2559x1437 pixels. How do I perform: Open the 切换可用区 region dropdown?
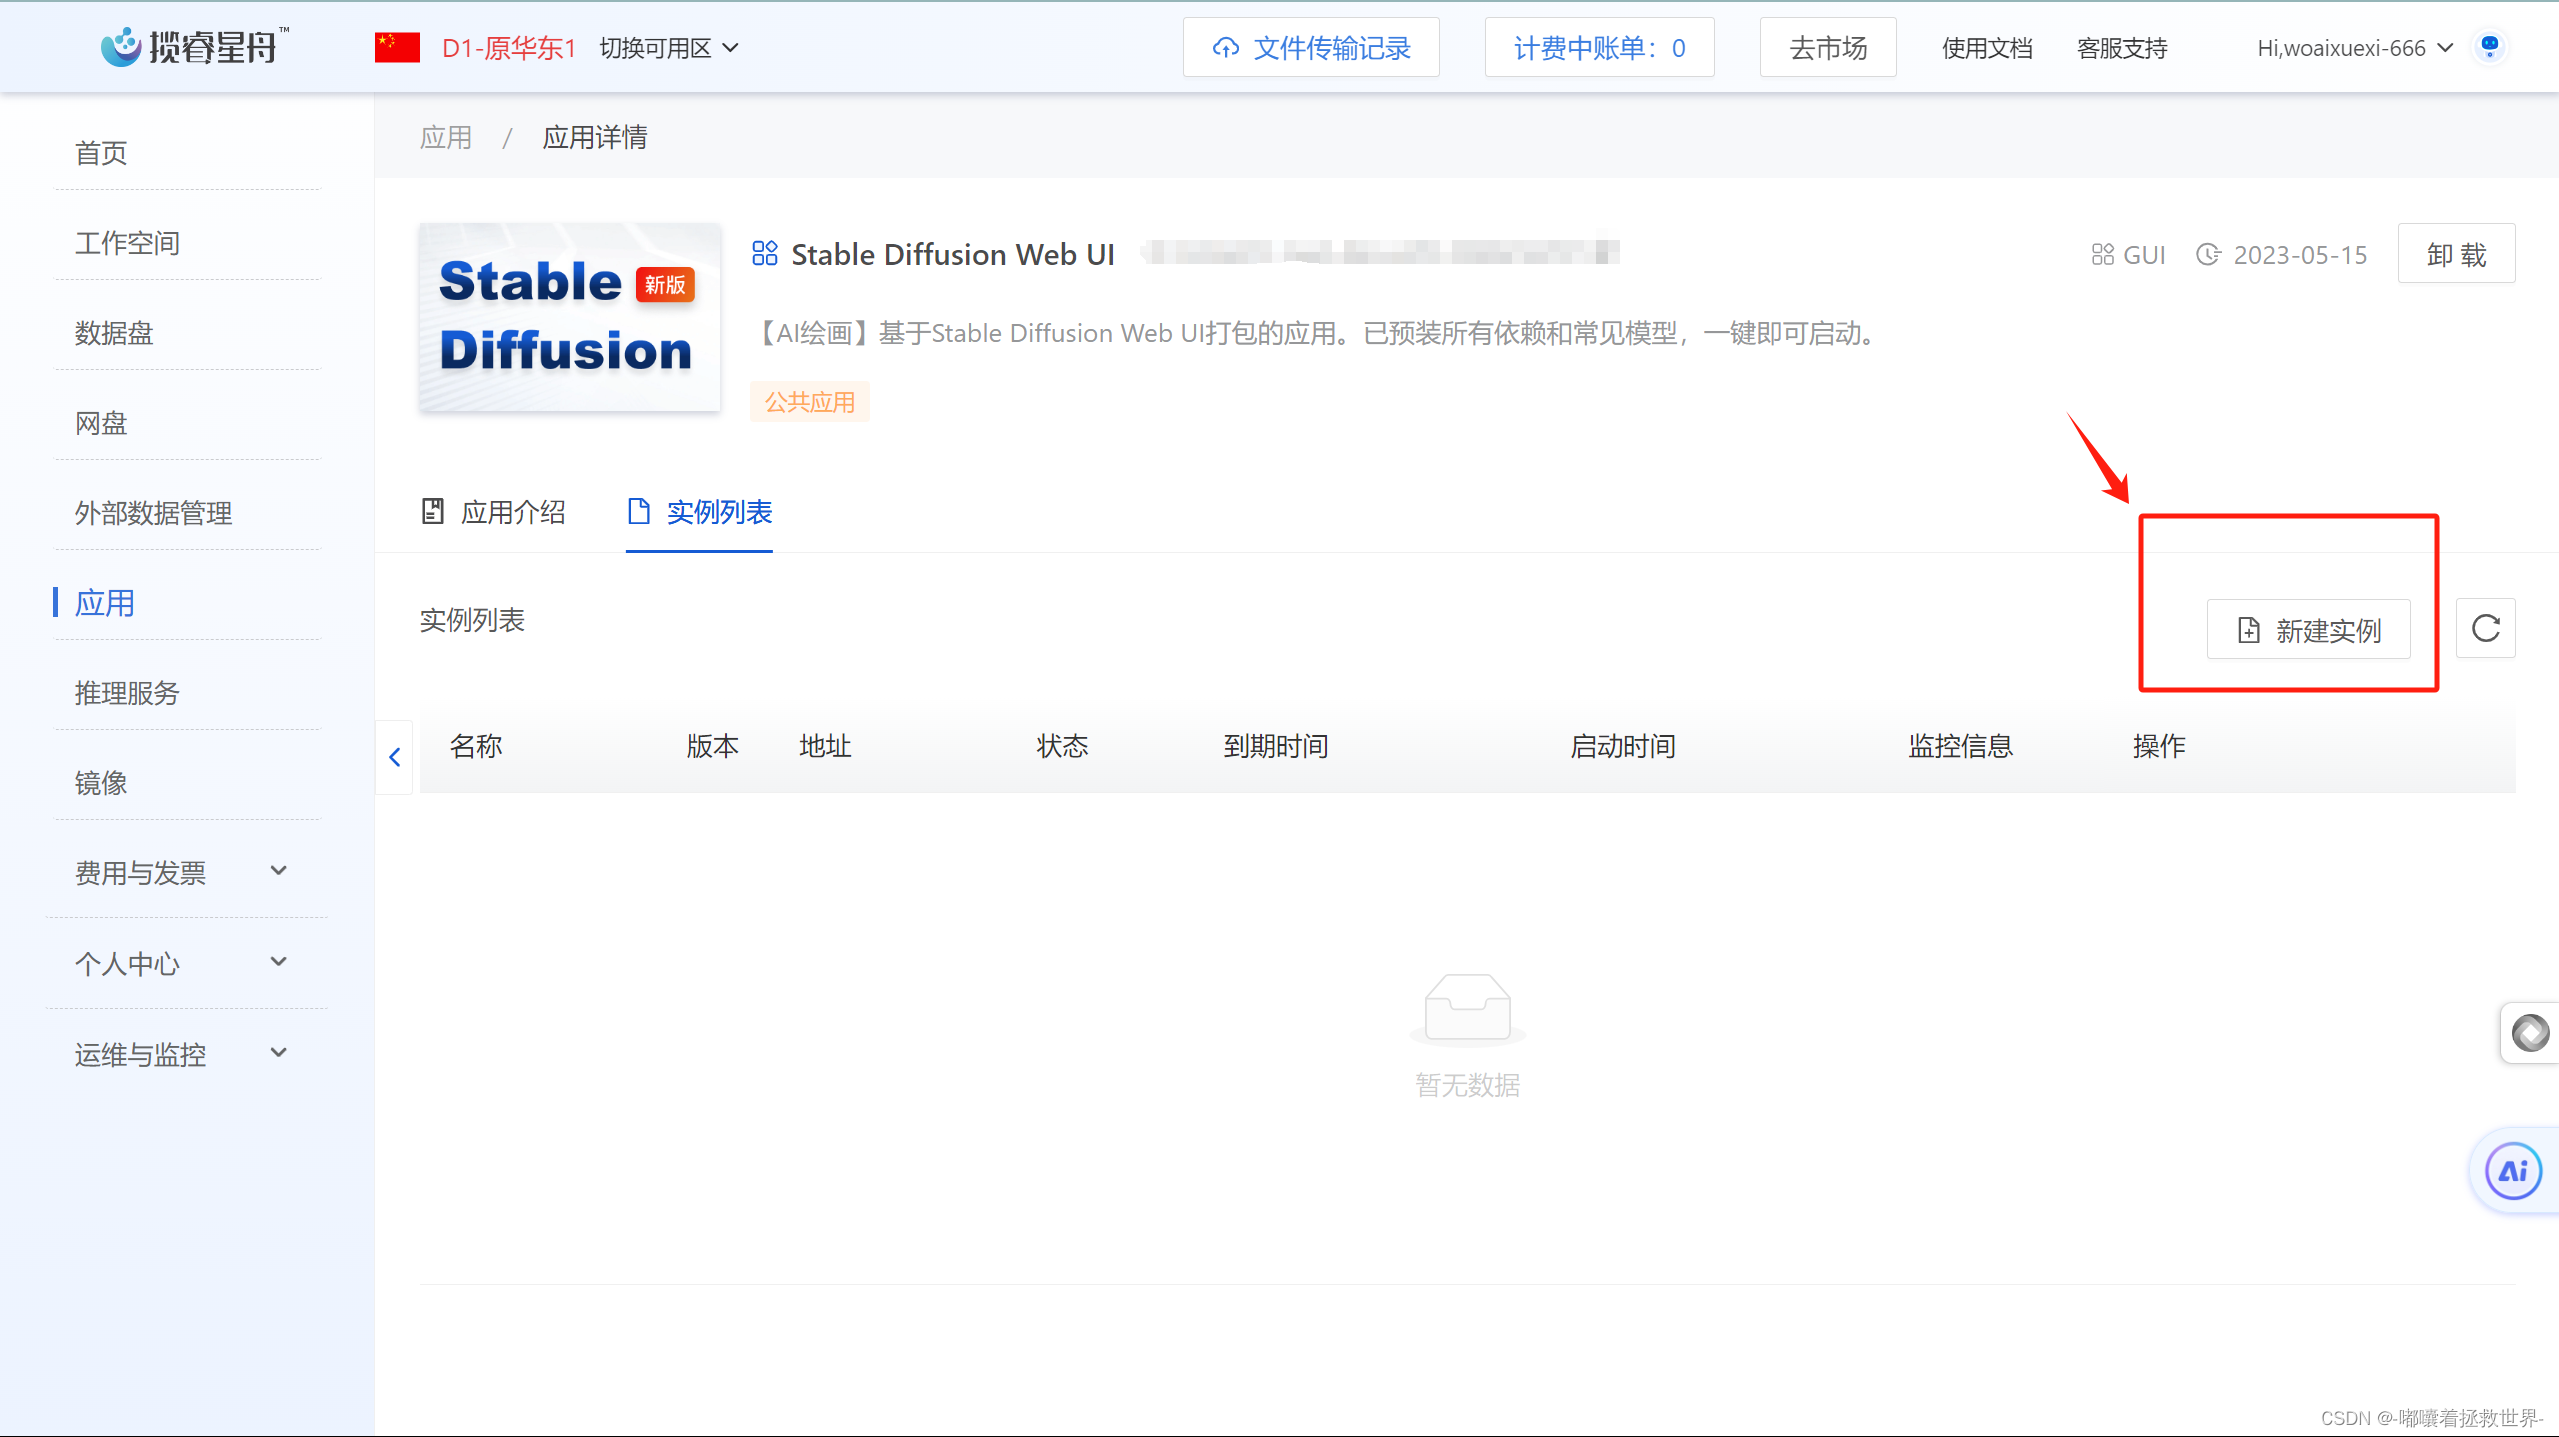(x=669, y=48)
